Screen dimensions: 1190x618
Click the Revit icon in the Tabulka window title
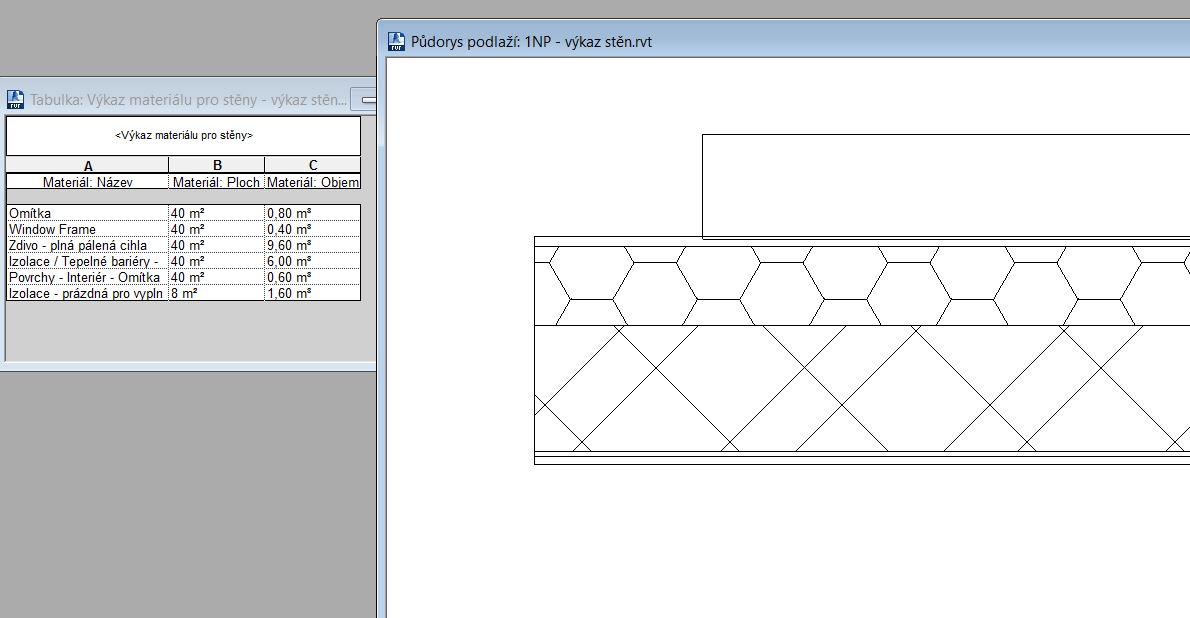15,99
